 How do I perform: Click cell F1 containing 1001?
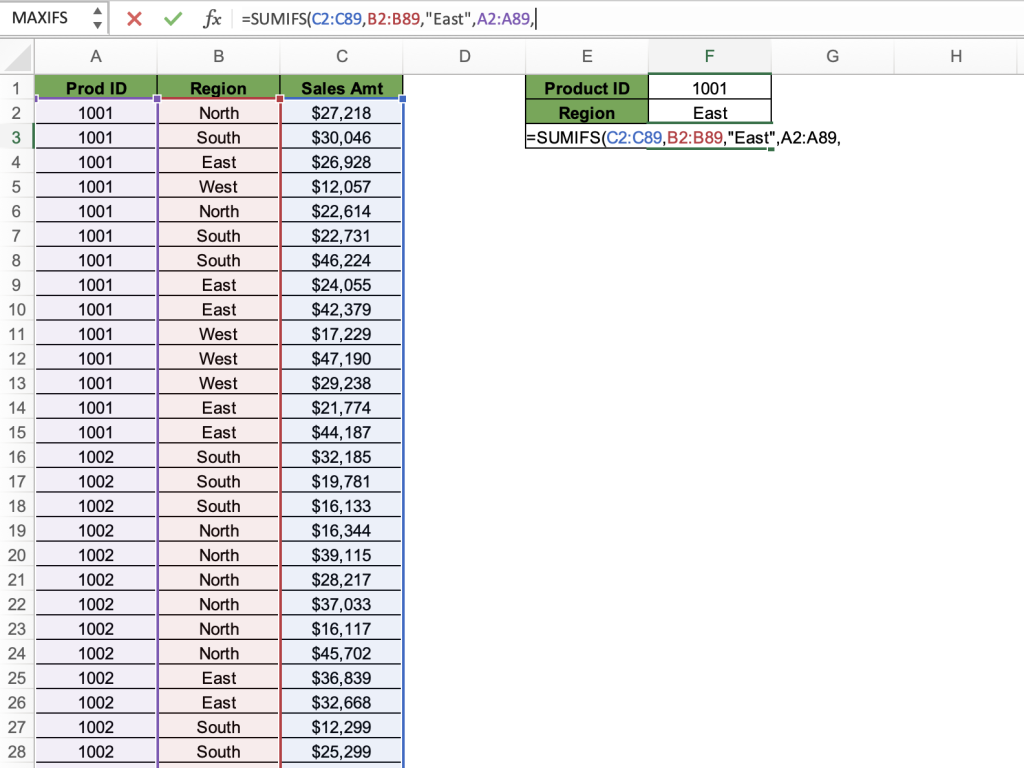click(709, 88)
